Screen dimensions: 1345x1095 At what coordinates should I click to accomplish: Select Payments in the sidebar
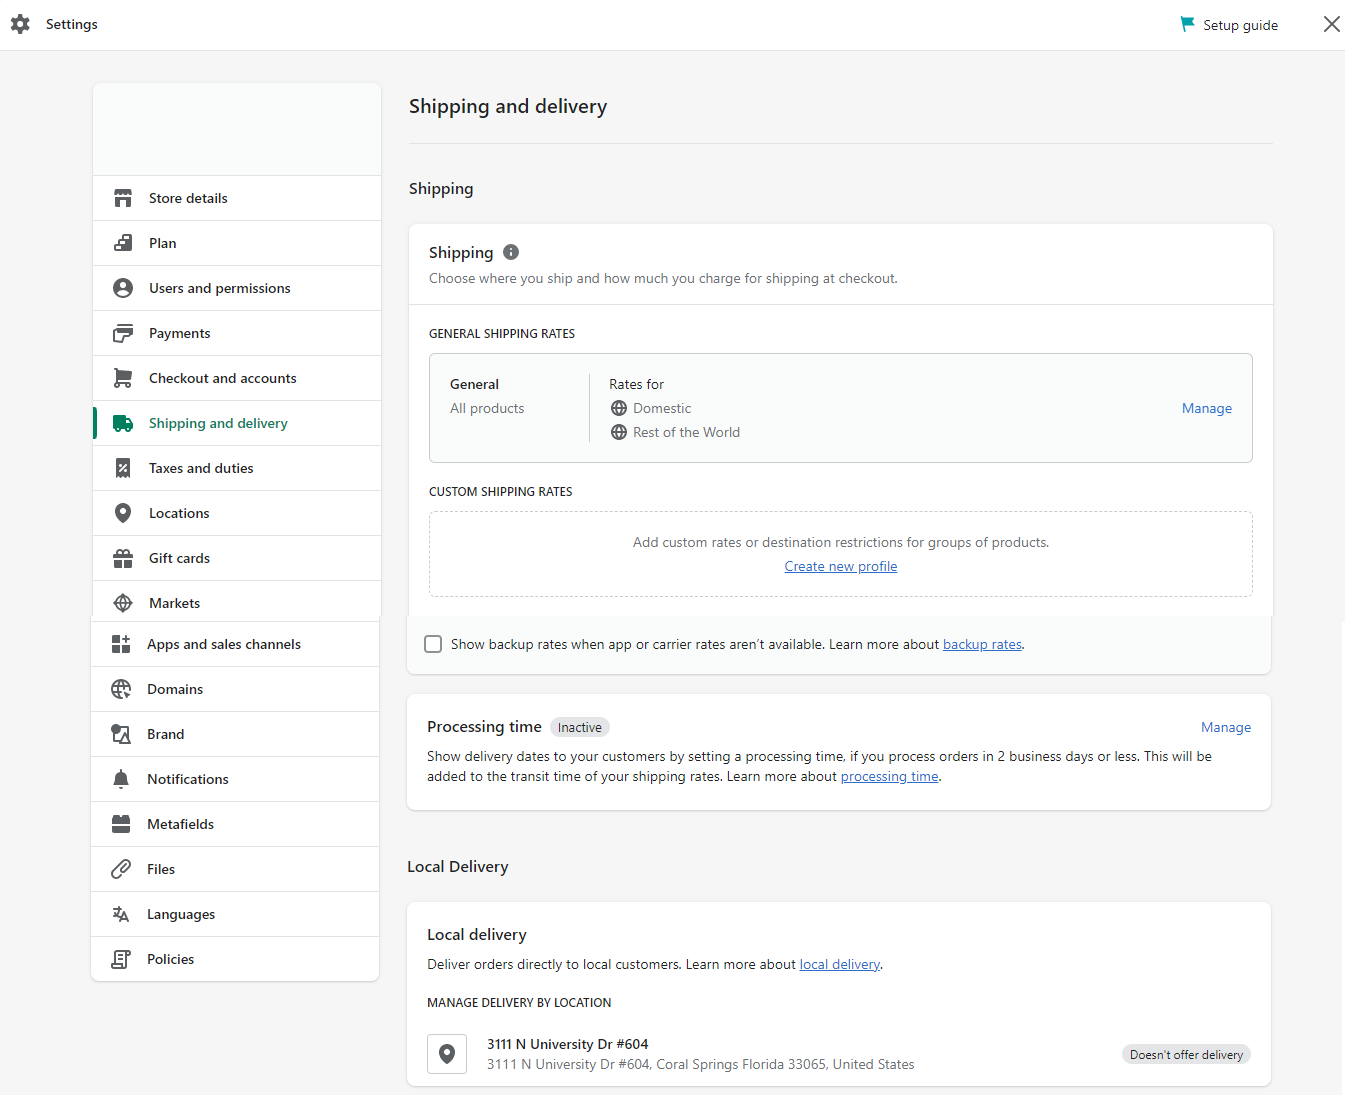pos(180,333)
